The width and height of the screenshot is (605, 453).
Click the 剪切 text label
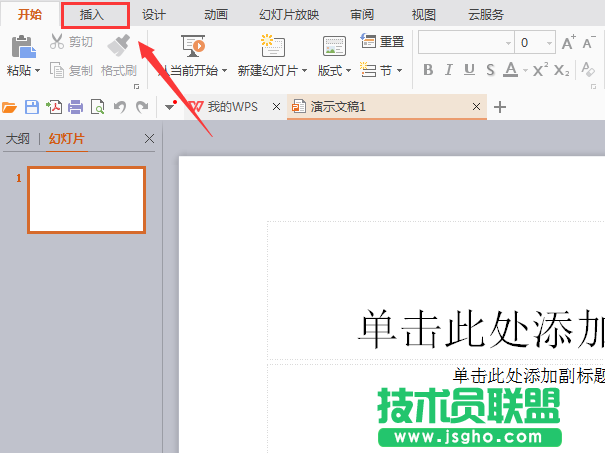(81, 42)
